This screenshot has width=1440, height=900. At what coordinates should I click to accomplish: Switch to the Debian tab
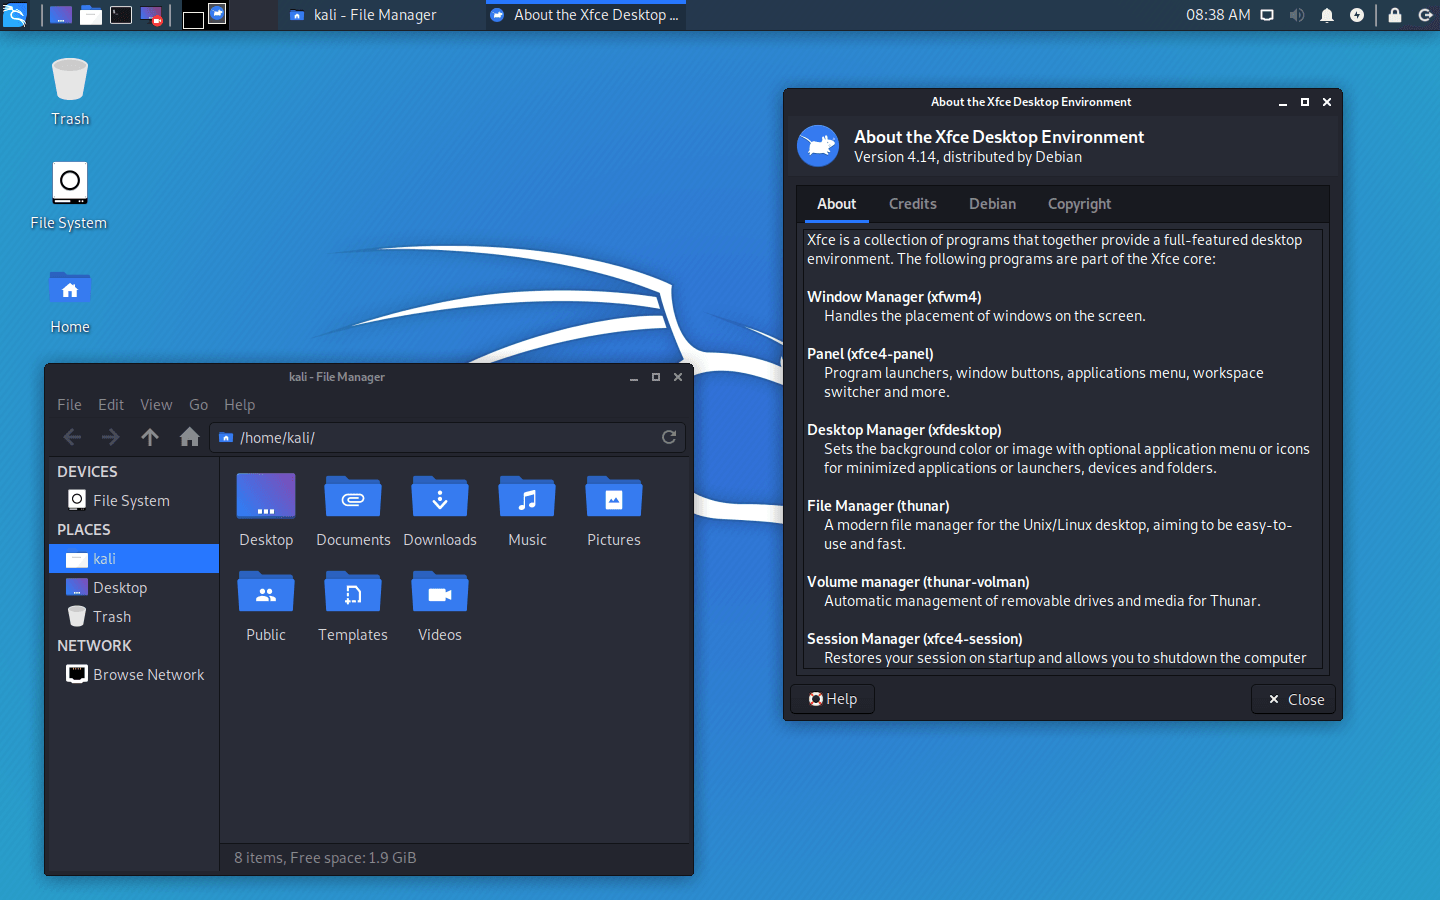[992, 204]
